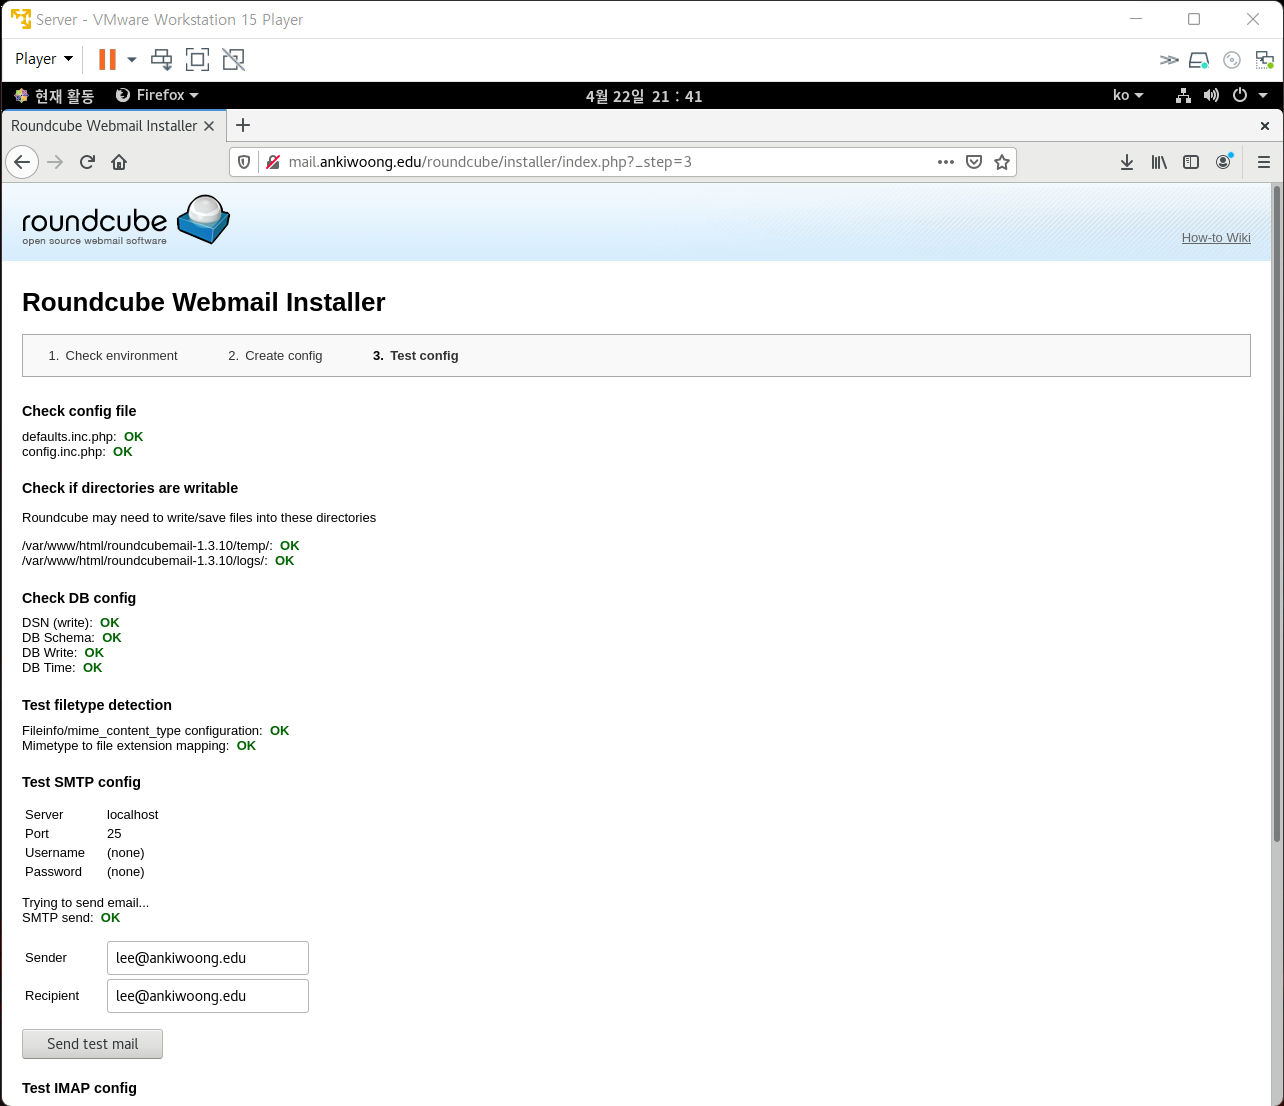The width and height of the screenshot is (1284, 1106).
Task: Send Ctrl+Alt+Del to the virtual machine
Action: pos(161,60)
